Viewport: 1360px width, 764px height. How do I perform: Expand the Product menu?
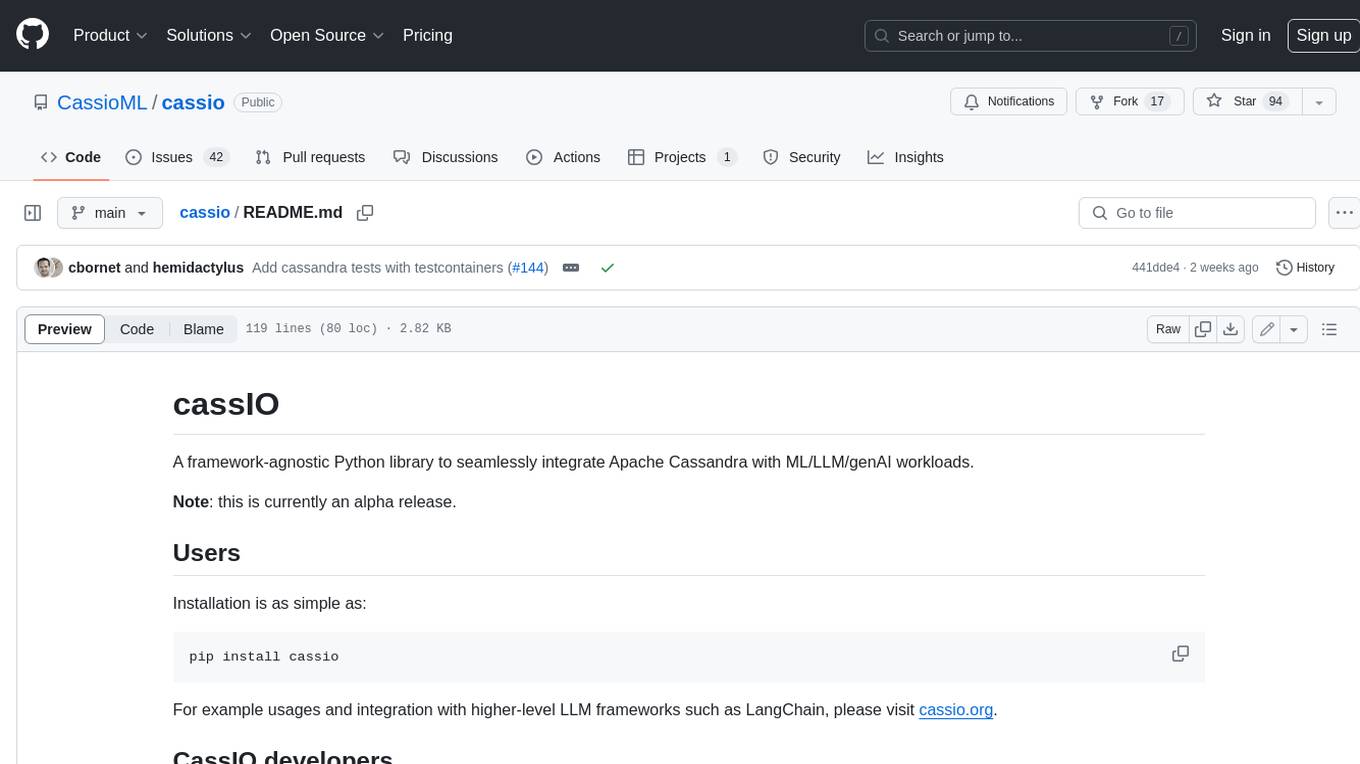pyautogui.click(x=110, y=35)
